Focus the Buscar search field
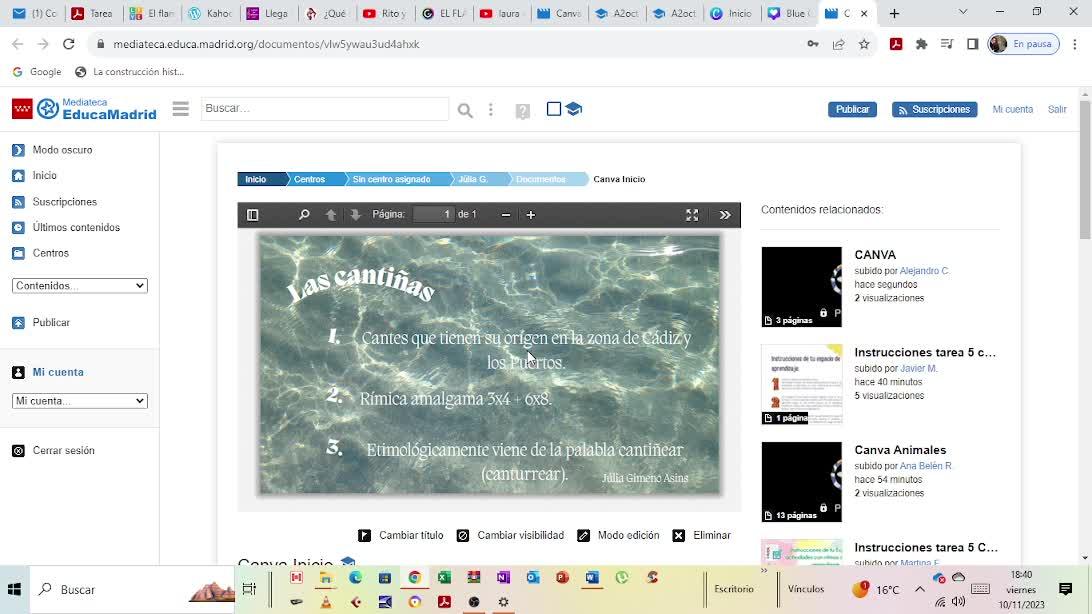 click(x=325, y=109)
